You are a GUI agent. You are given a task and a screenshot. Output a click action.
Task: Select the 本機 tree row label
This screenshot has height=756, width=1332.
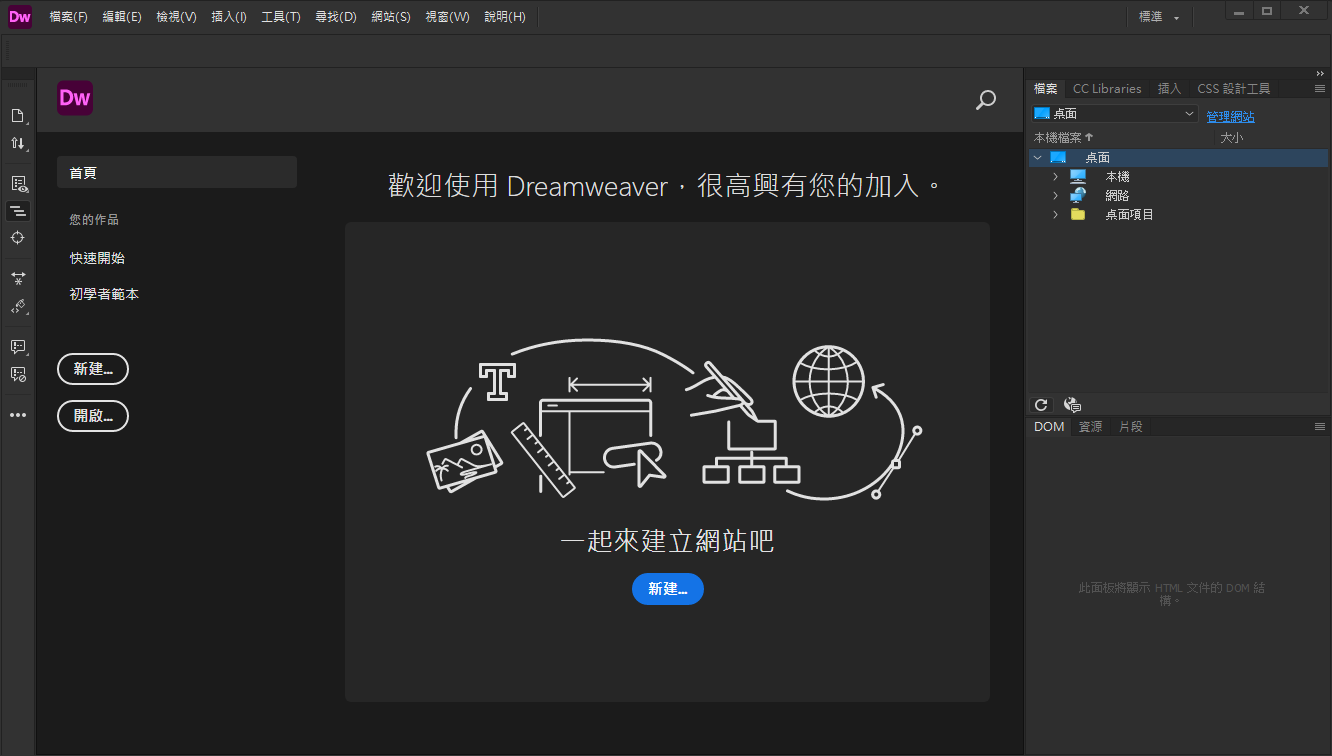pyautogui.click(x=1117, y=177)
